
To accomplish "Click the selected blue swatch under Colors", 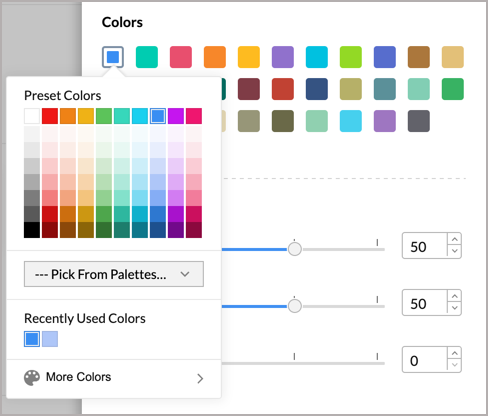I will pos(113,57).
